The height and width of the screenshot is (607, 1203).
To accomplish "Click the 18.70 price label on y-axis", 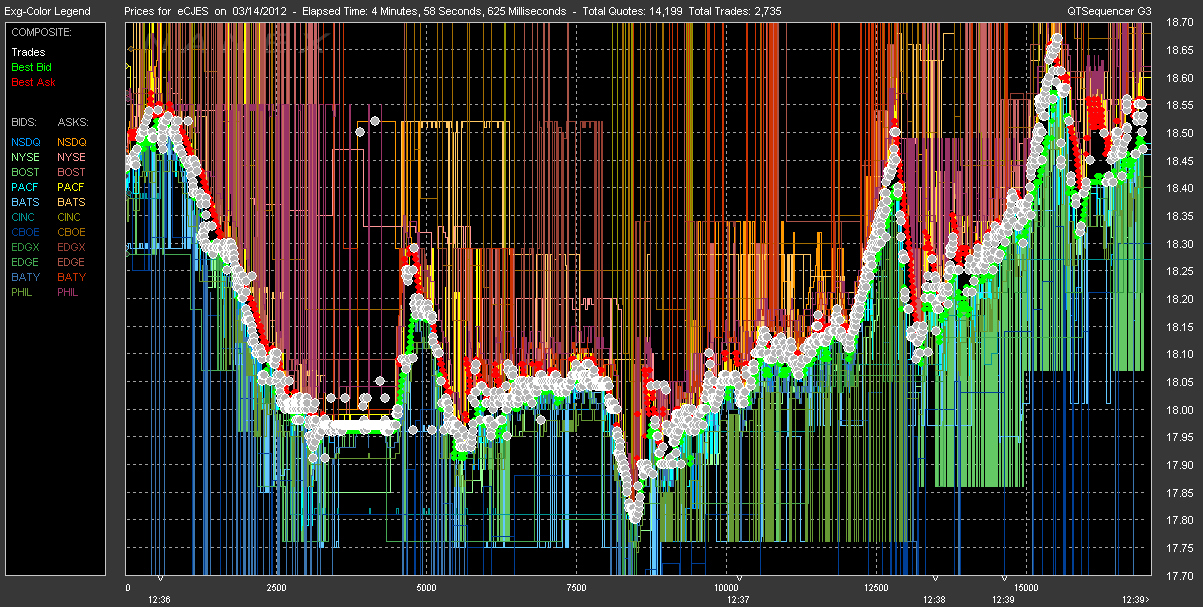I will [x=1178, y=23].
